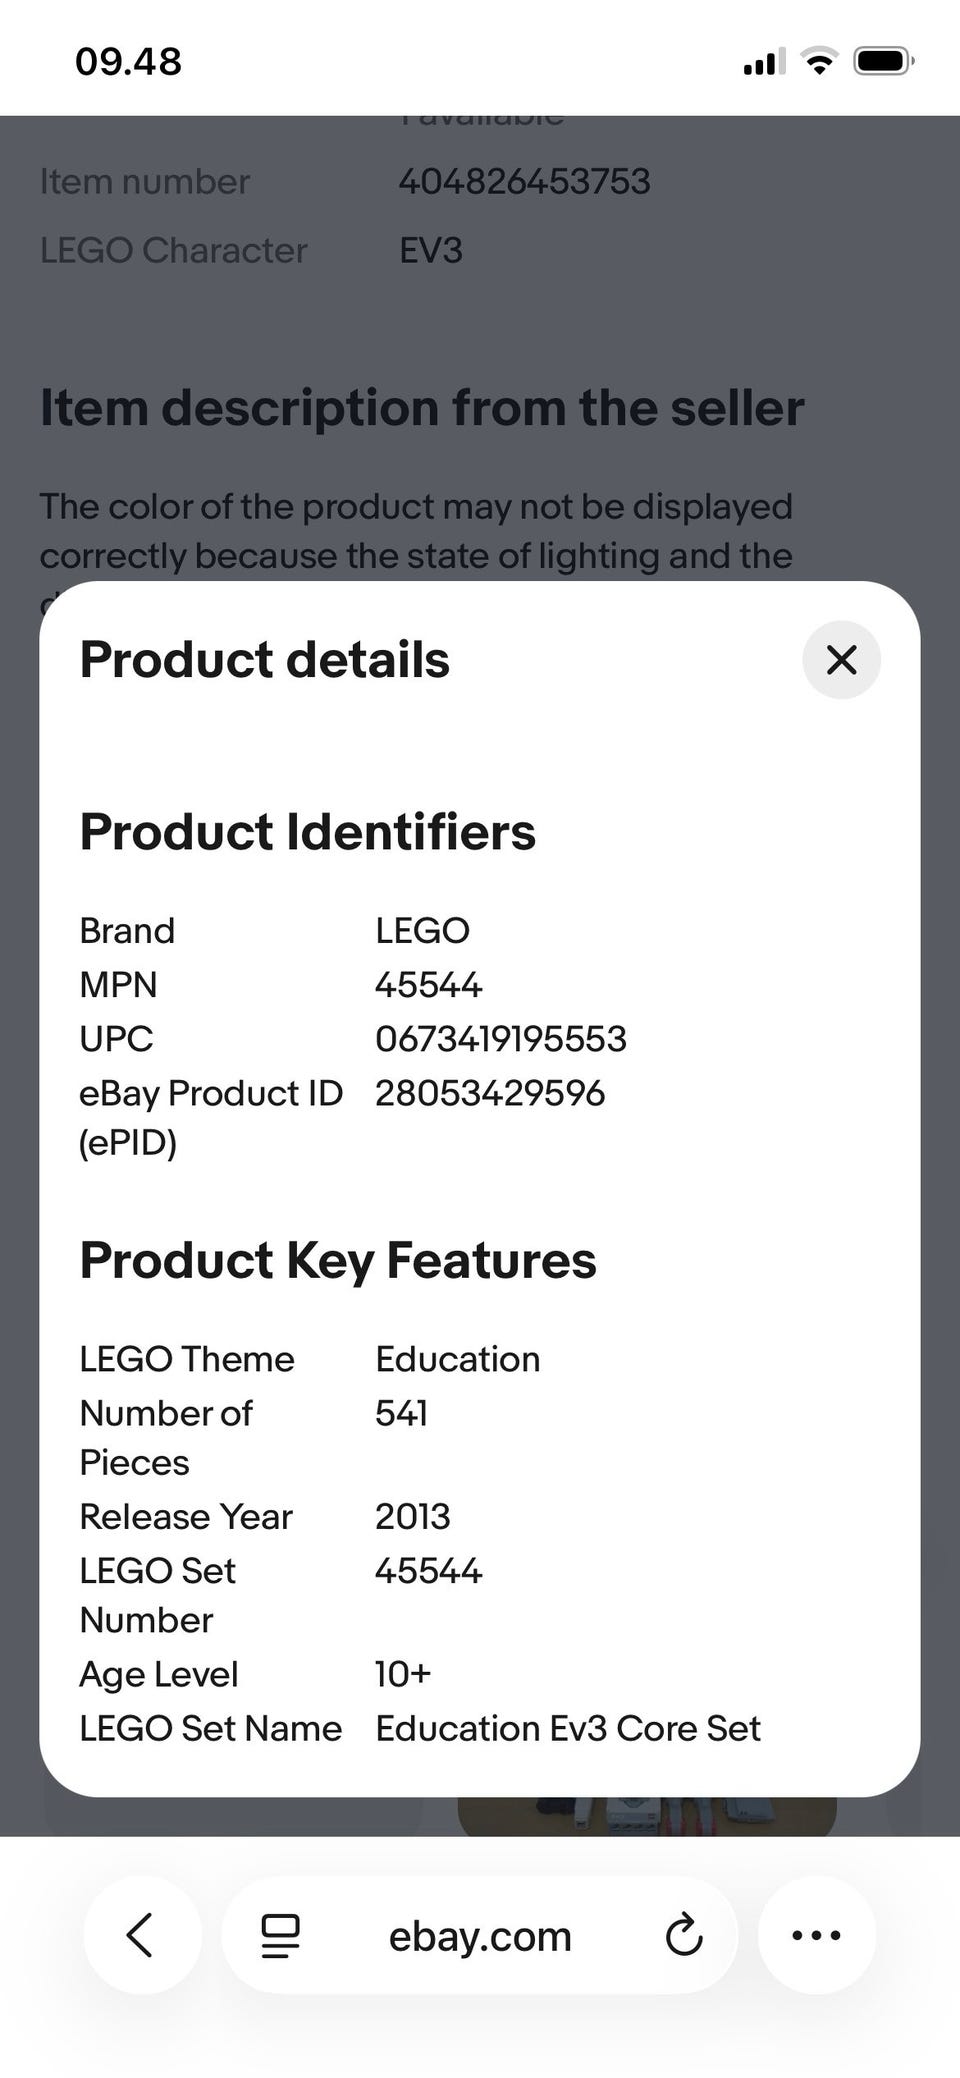
Task: Tap the browser back arrow
Action: click(x=141, y=1935)
